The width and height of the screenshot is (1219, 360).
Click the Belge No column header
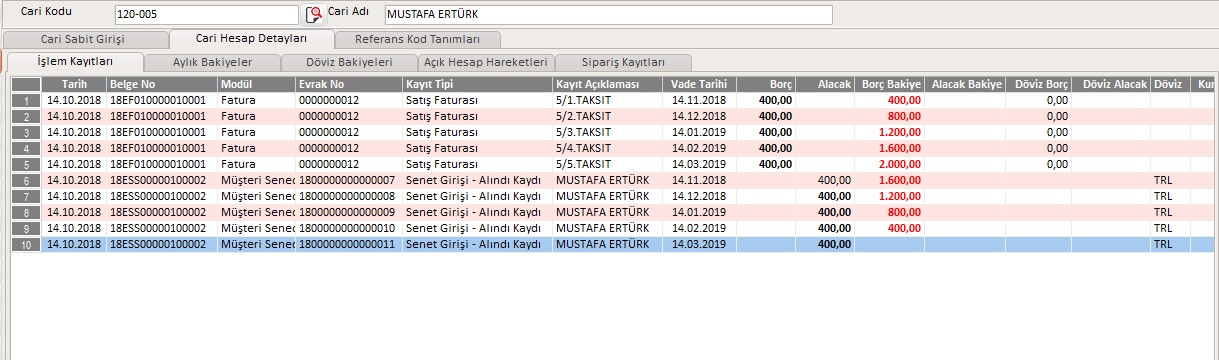(162, 85)
